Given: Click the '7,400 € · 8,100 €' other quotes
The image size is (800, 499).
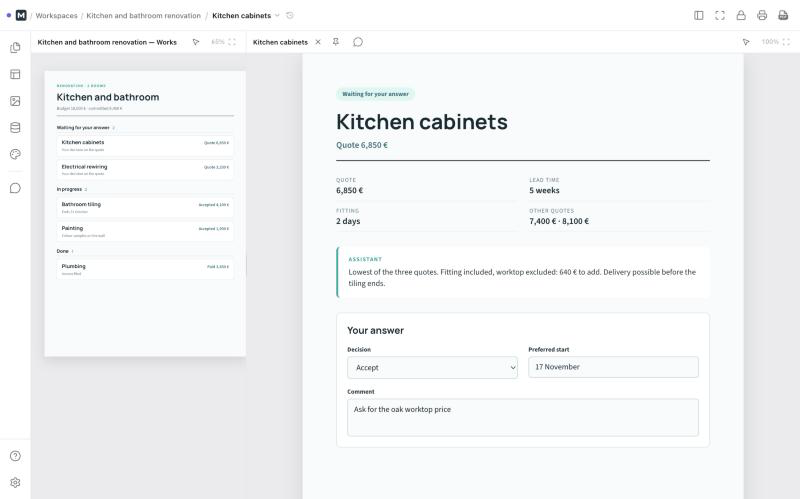Looking at the screenshot, I should pos(559,221).
